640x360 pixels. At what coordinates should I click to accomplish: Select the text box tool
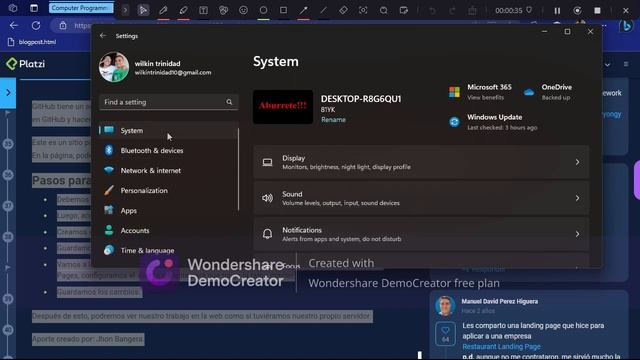click(x=203, y=10)
